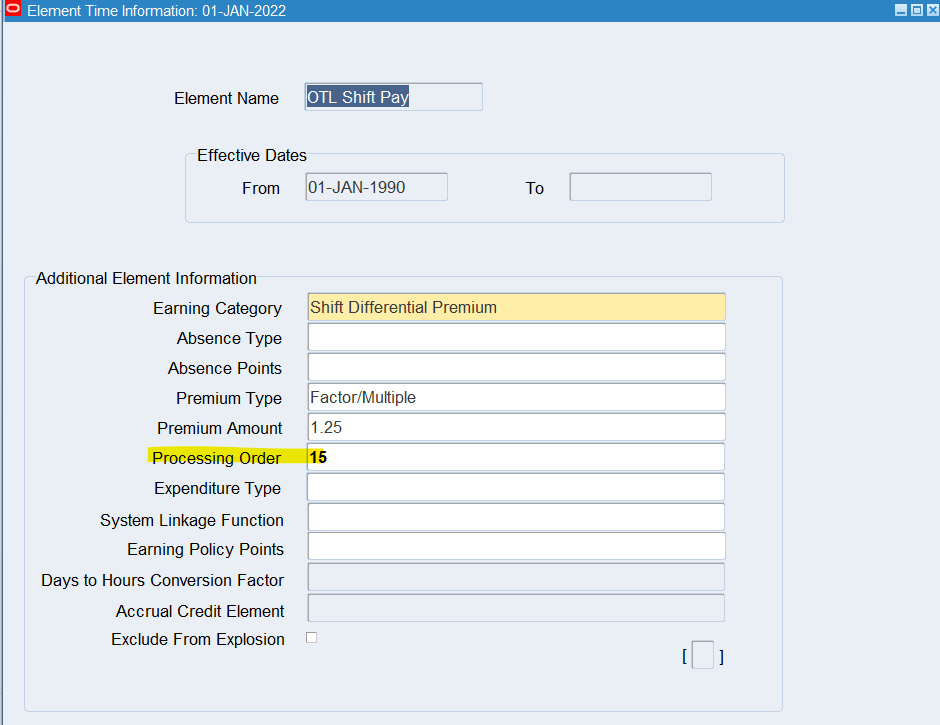Click the Days to Hours Conversion Factor field
Viewport: 940px width, 725px height.
(x=516, y=577)
